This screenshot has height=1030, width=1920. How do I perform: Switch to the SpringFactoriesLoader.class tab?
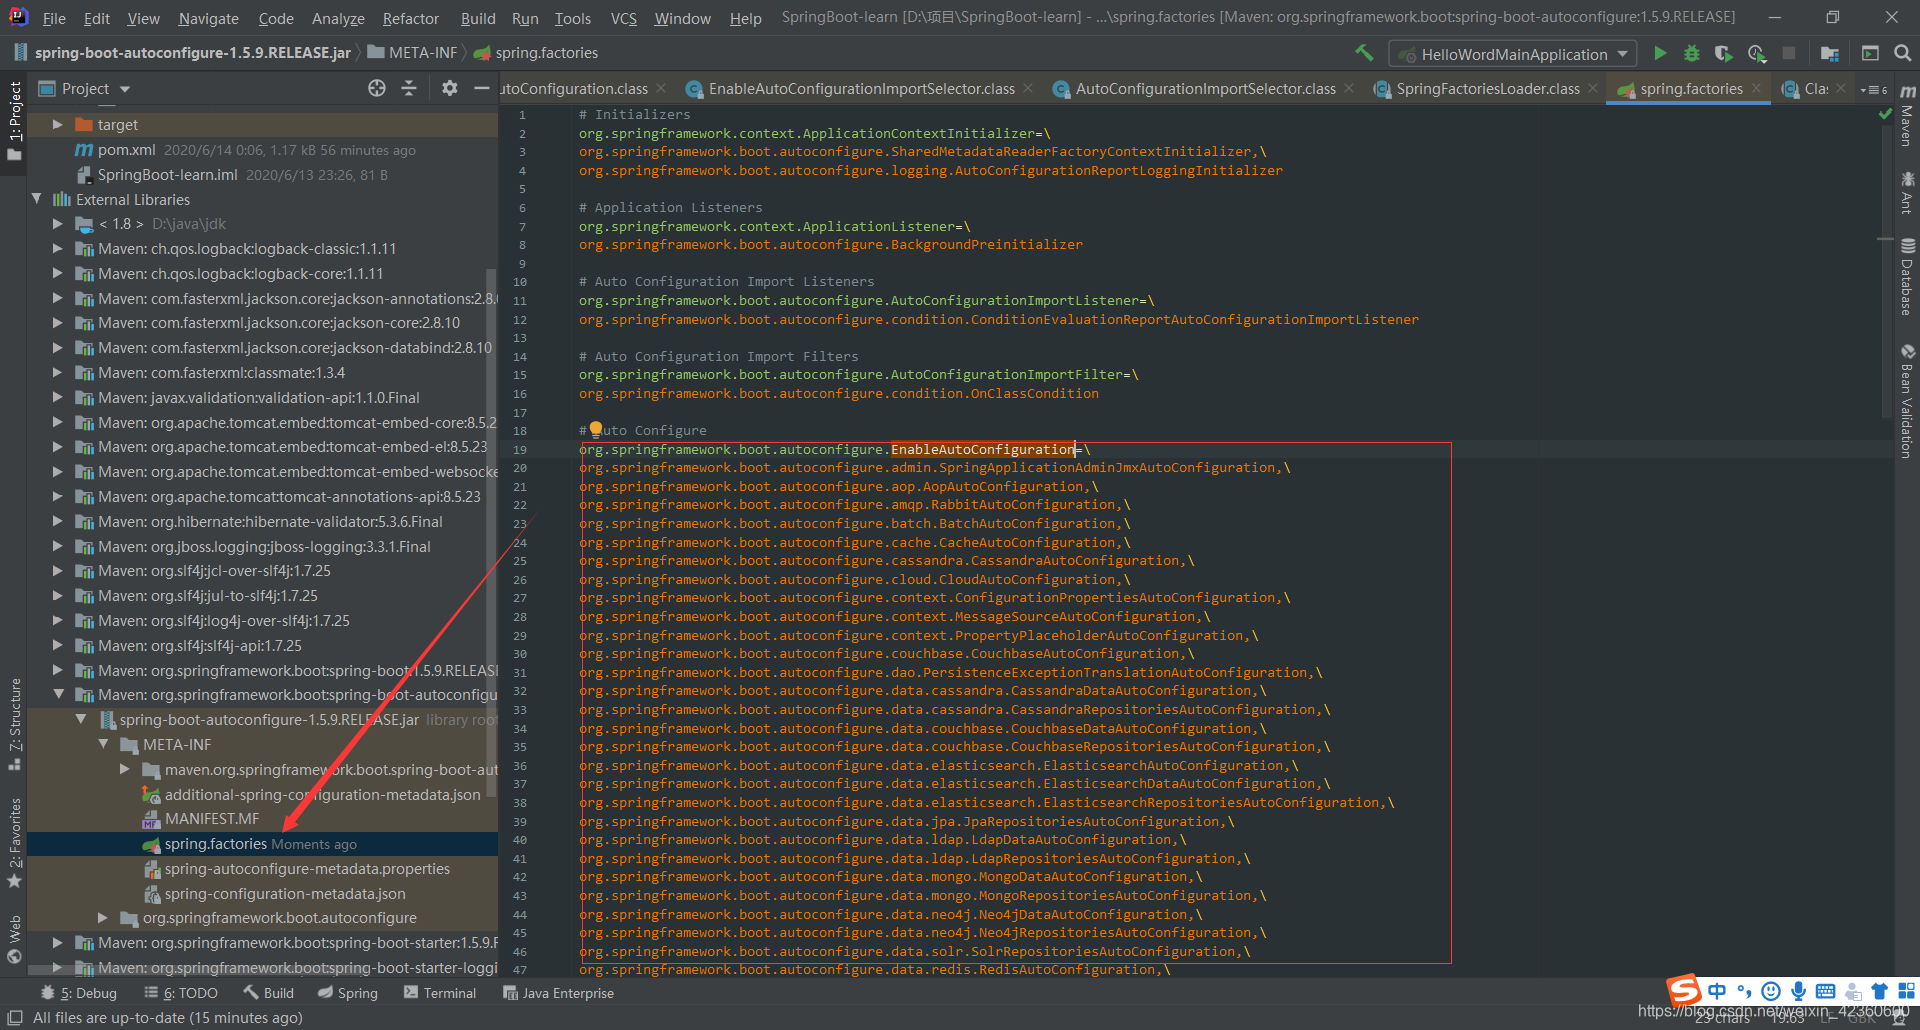[x=1487, y=88]
